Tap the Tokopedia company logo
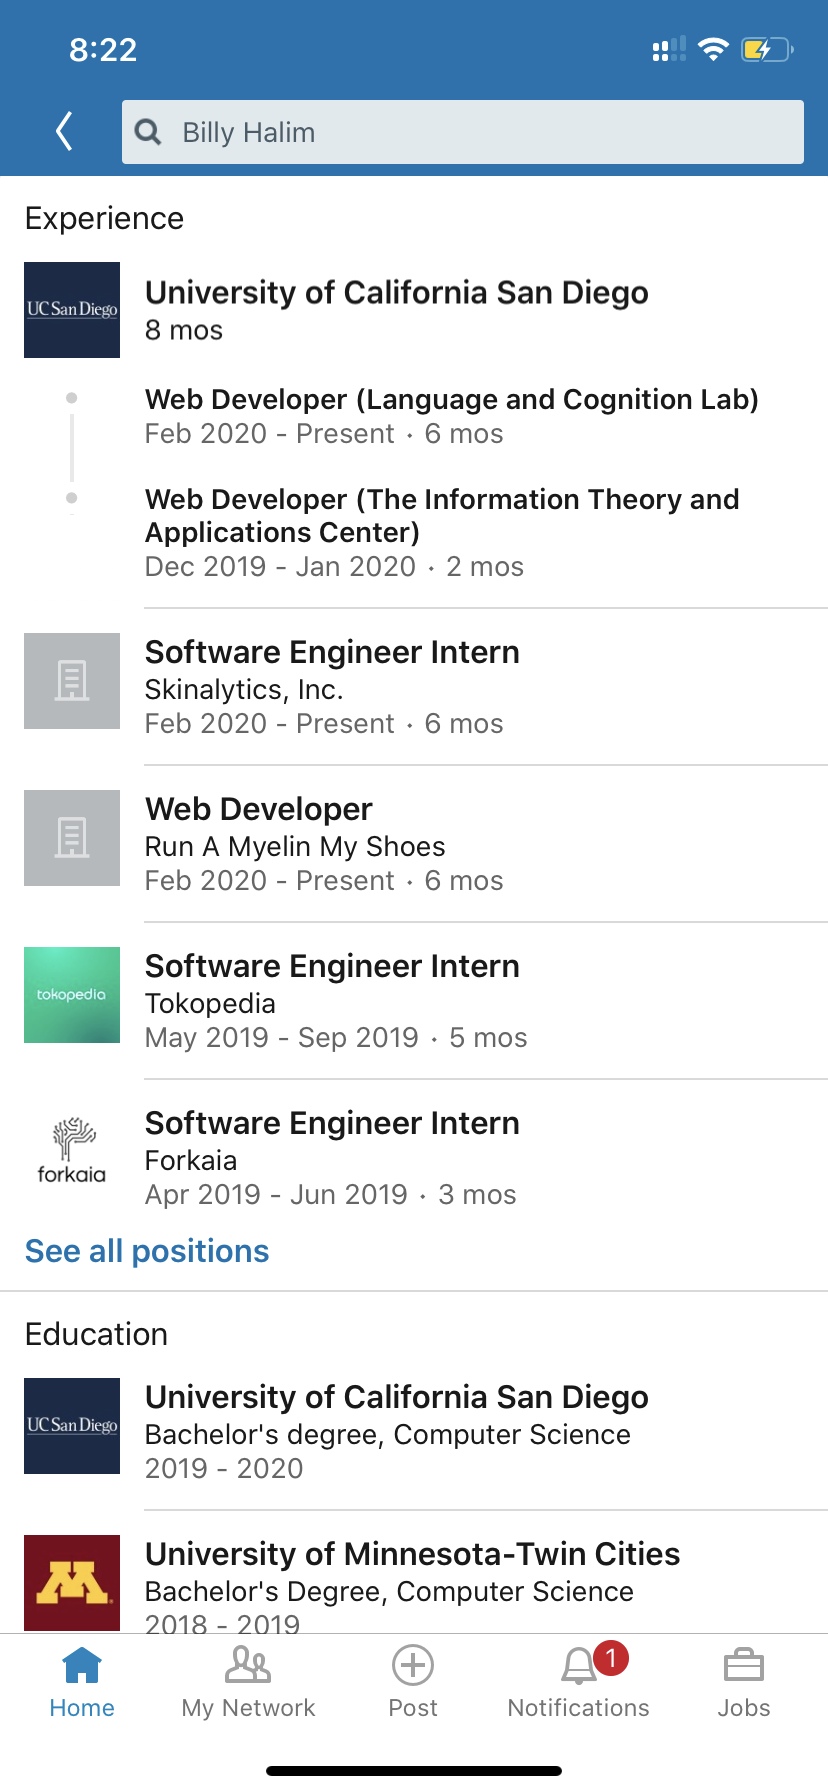 tap(72, 995)
